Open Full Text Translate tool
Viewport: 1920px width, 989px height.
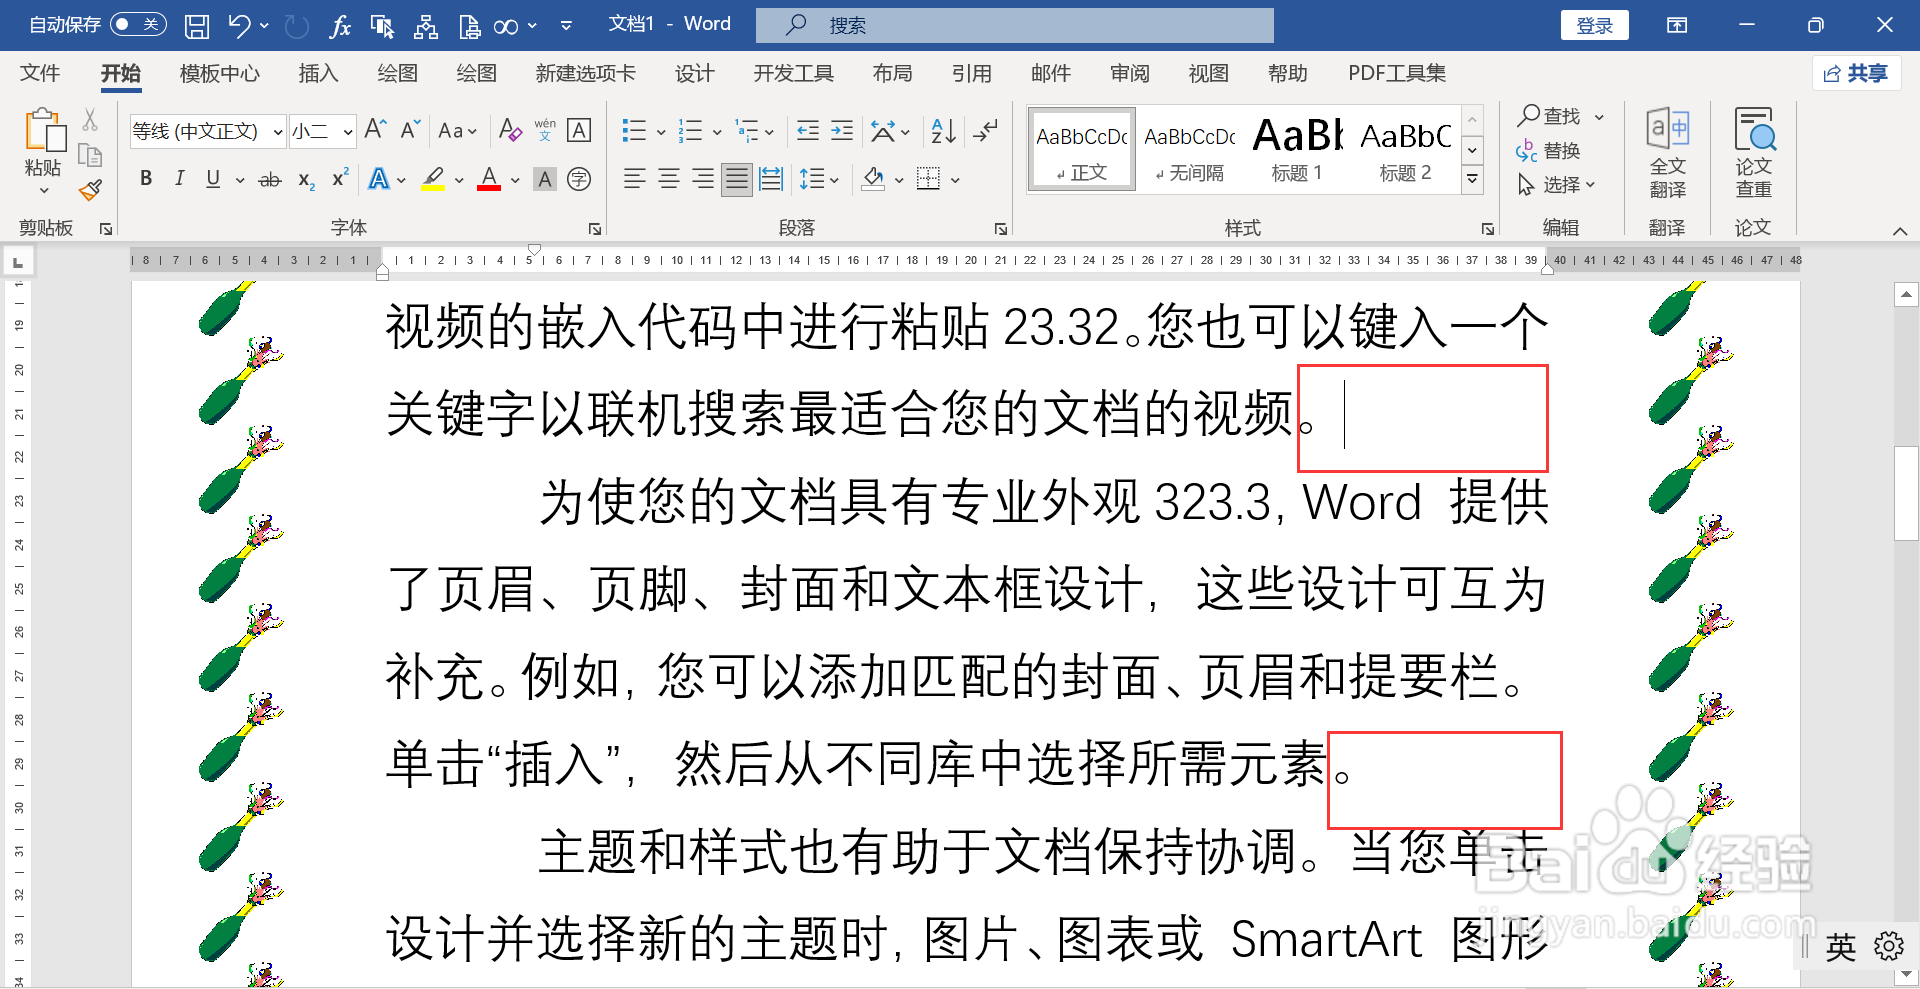[x=1668, y=154]
